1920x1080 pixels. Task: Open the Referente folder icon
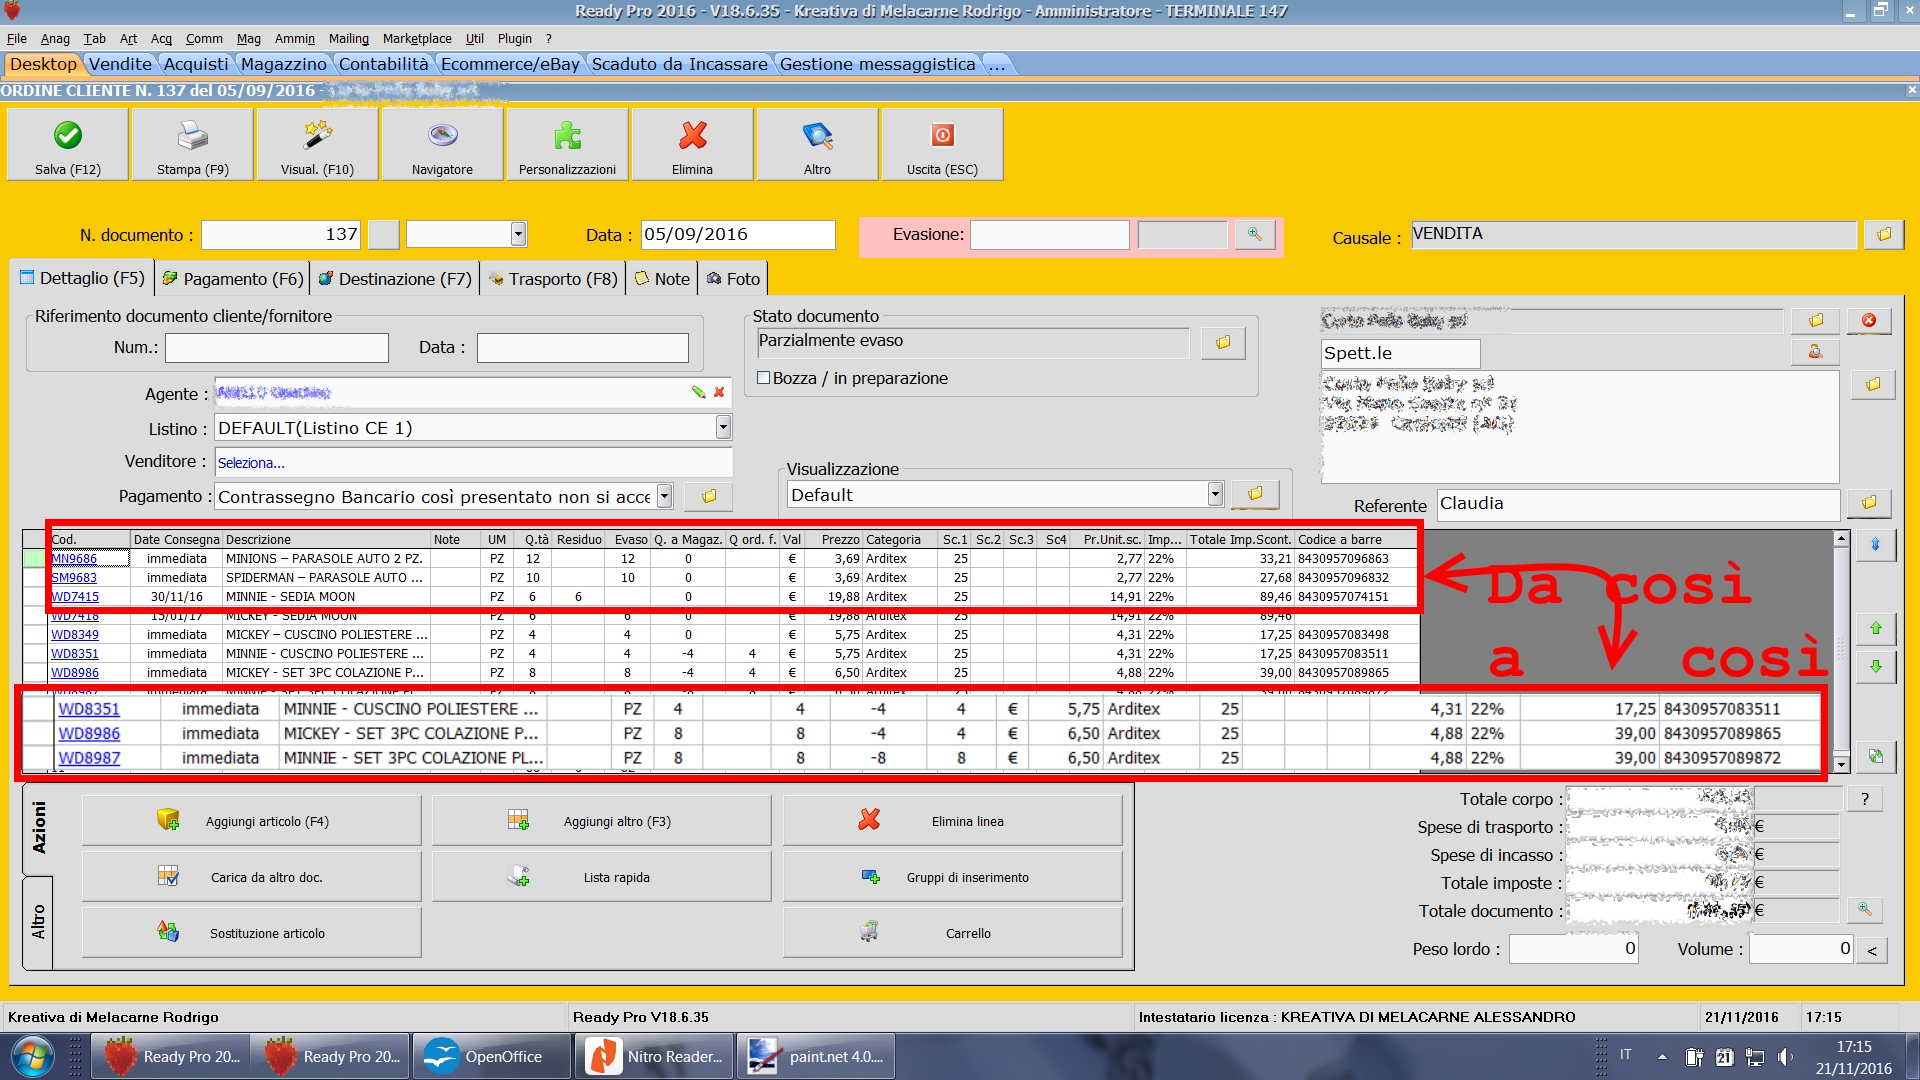pos(1869,503)
